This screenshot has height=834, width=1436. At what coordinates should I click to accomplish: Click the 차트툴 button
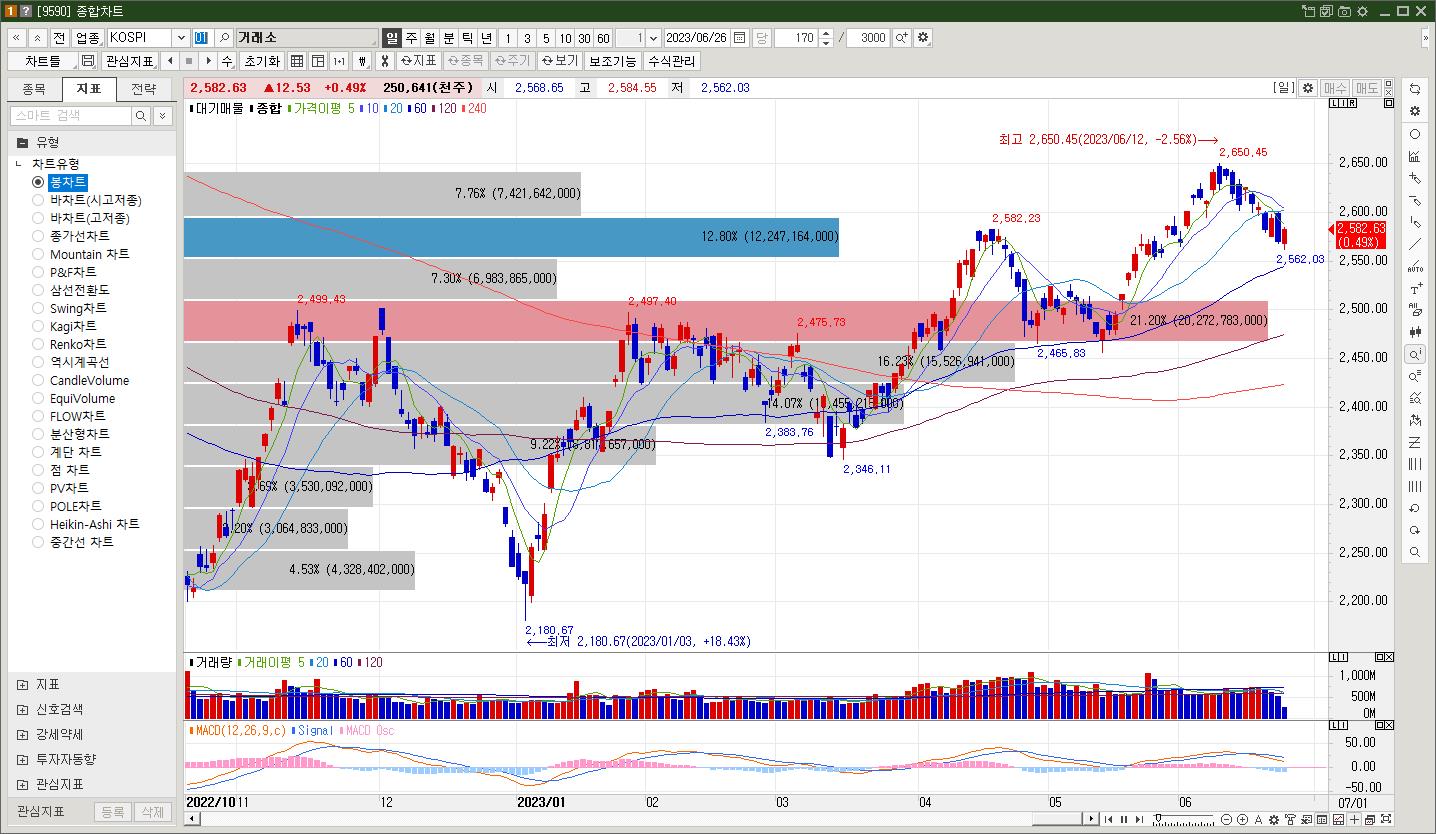(x=42, y=61)
